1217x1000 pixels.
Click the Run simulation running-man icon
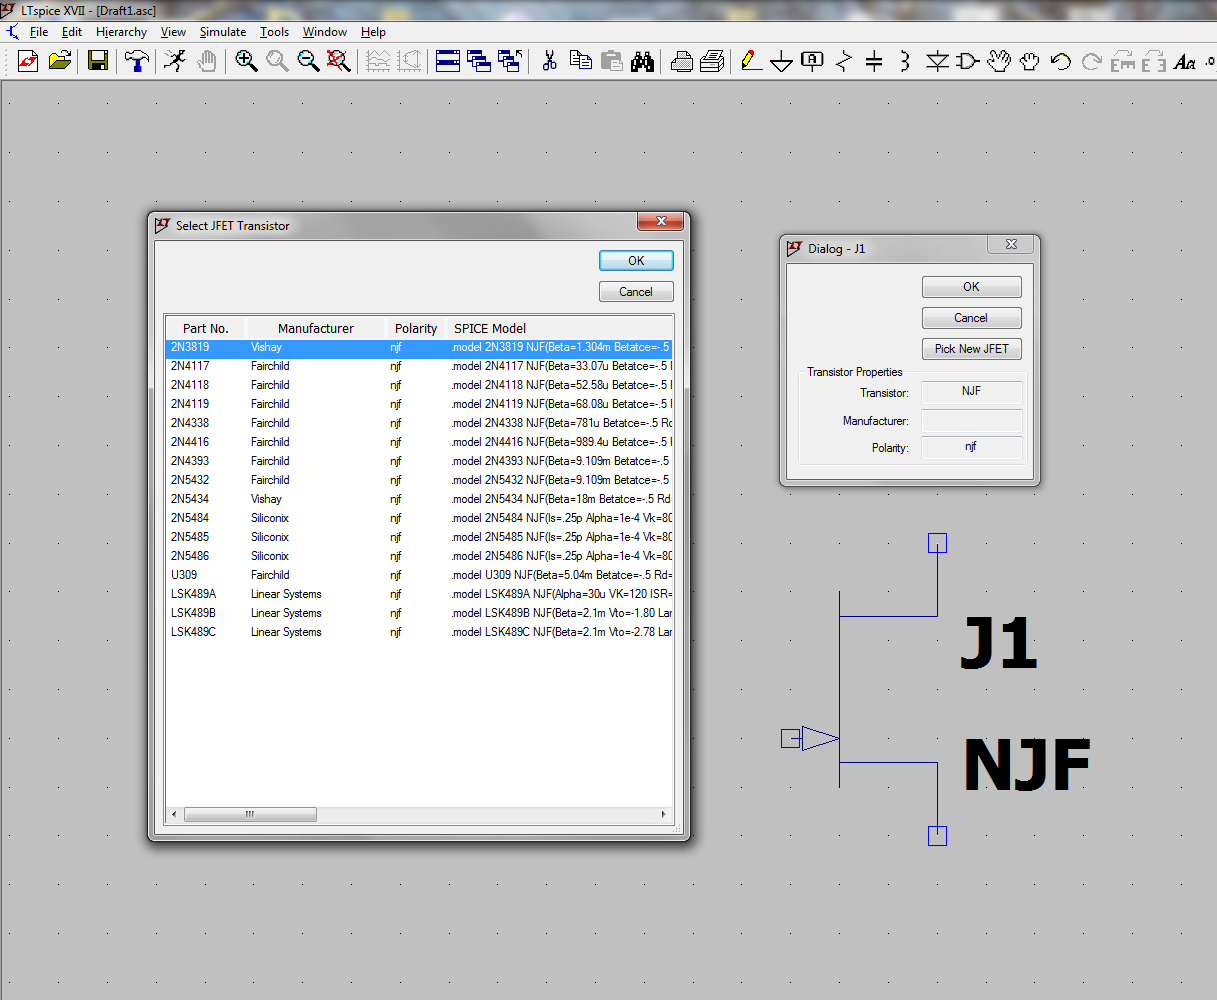pyautogui.click(x=175, y=61)
